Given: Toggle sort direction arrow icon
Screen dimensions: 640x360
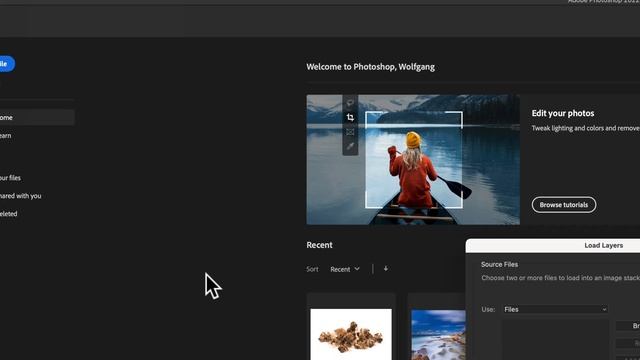Looking at the screenshot, I should (x=386, y=269).
